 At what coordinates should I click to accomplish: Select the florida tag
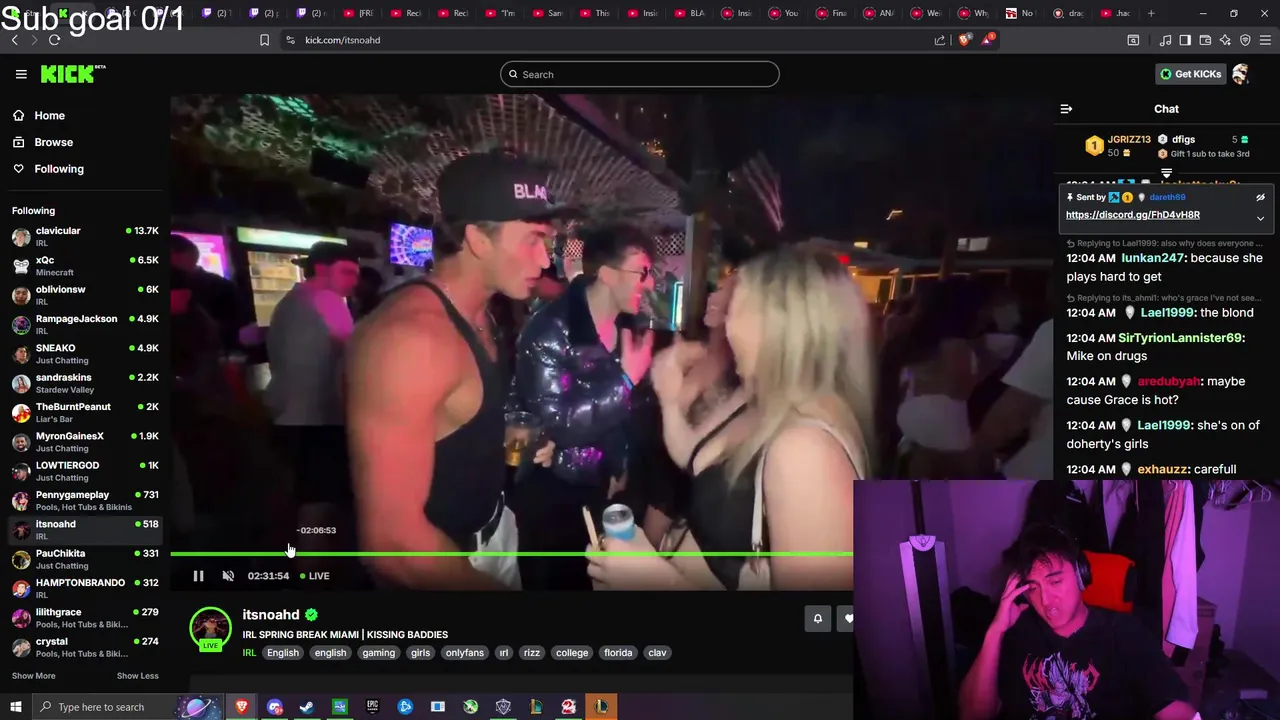pyautogui.click(x=618, y=653)
